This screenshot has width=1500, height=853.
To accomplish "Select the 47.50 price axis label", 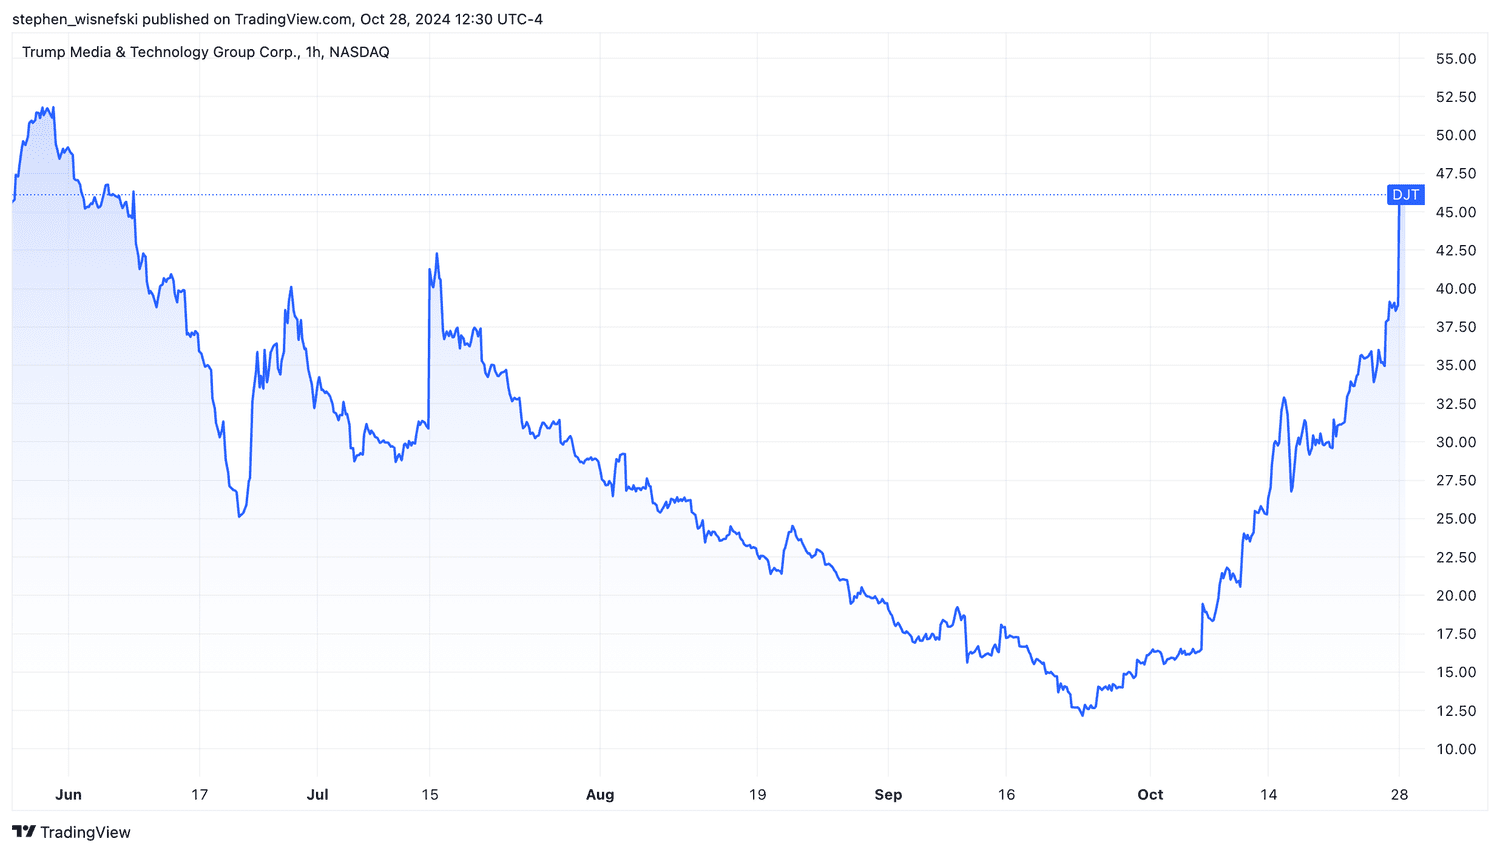I will pos(1456,174).
